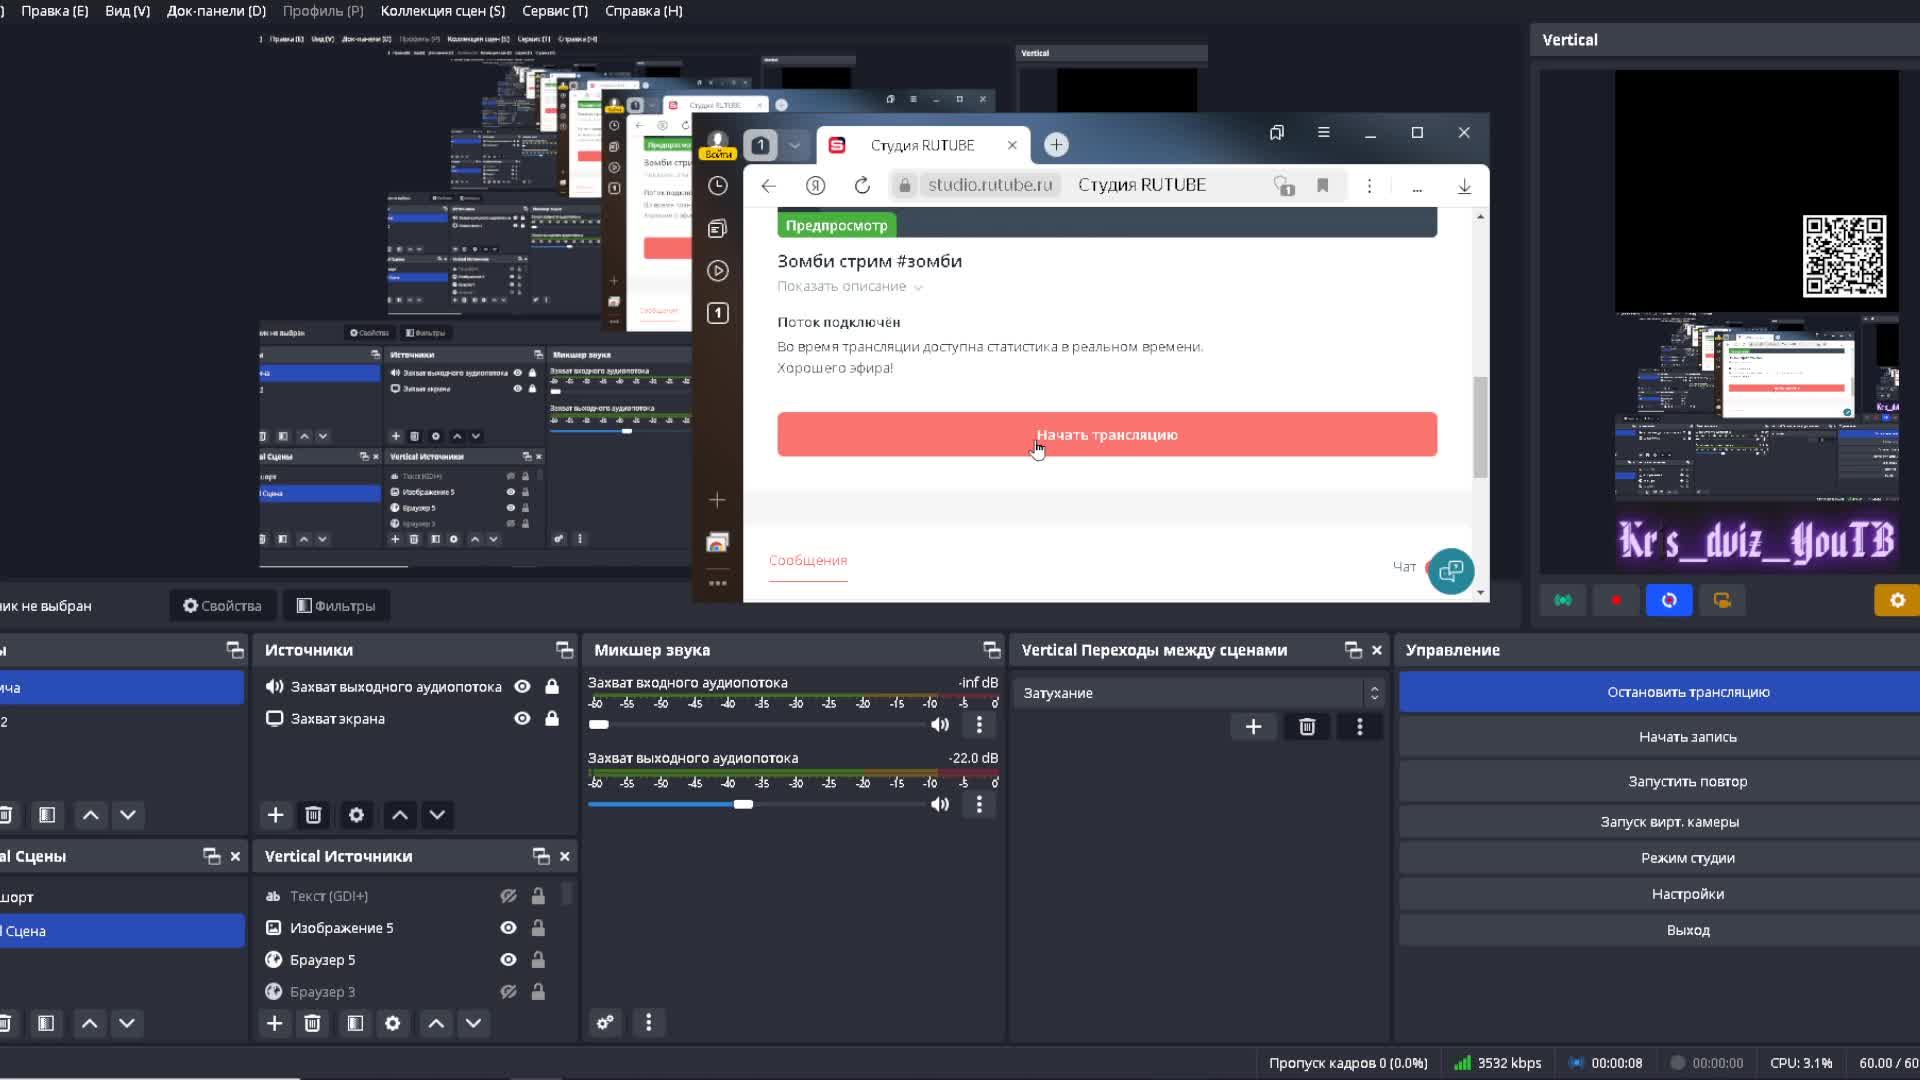Viewport: 1920px width, 1080px height.
Task: Add a new source in the Источники panel
Action: (x=275, y=815)
